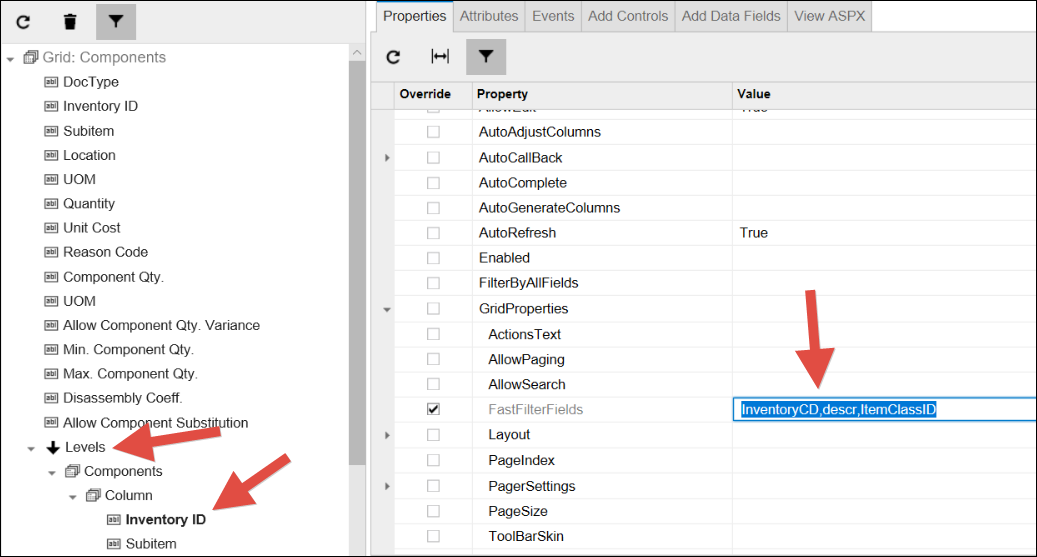Check the AutoRefresh override checkbox

point(433,233)
